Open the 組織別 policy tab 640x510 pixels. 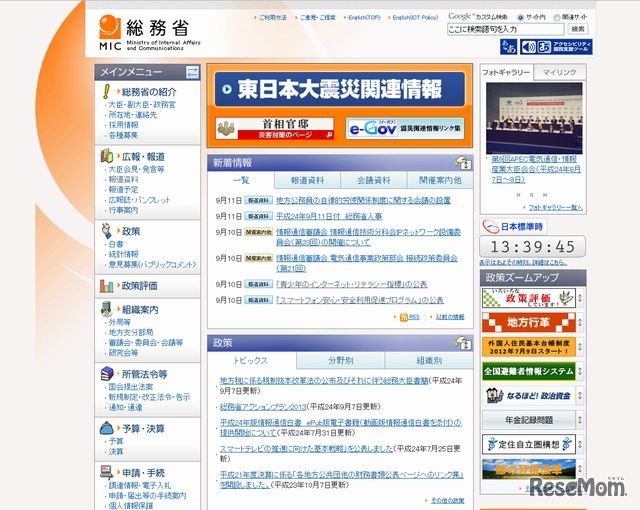pyautogui.click(x=429, y=361)
